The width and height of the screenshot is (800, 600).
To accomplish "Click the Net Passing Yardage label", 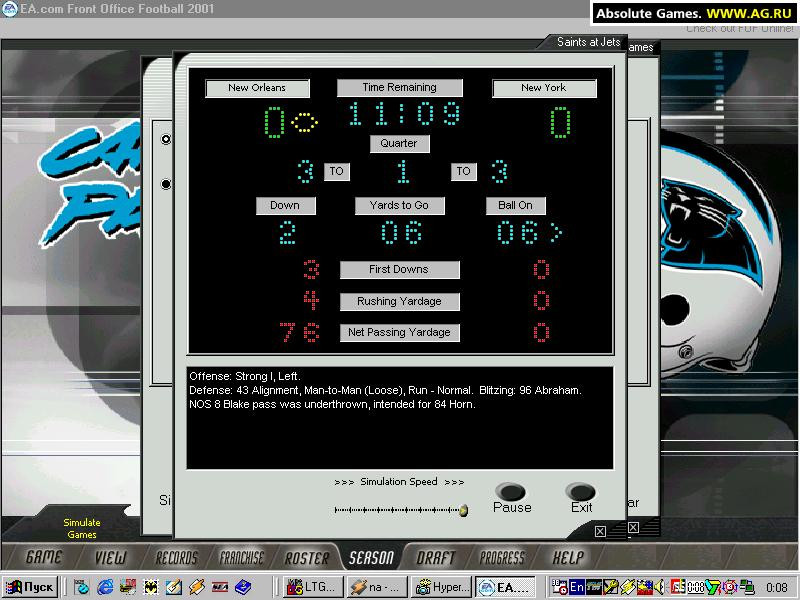I will pyautogui.click(x=399, y=333).
